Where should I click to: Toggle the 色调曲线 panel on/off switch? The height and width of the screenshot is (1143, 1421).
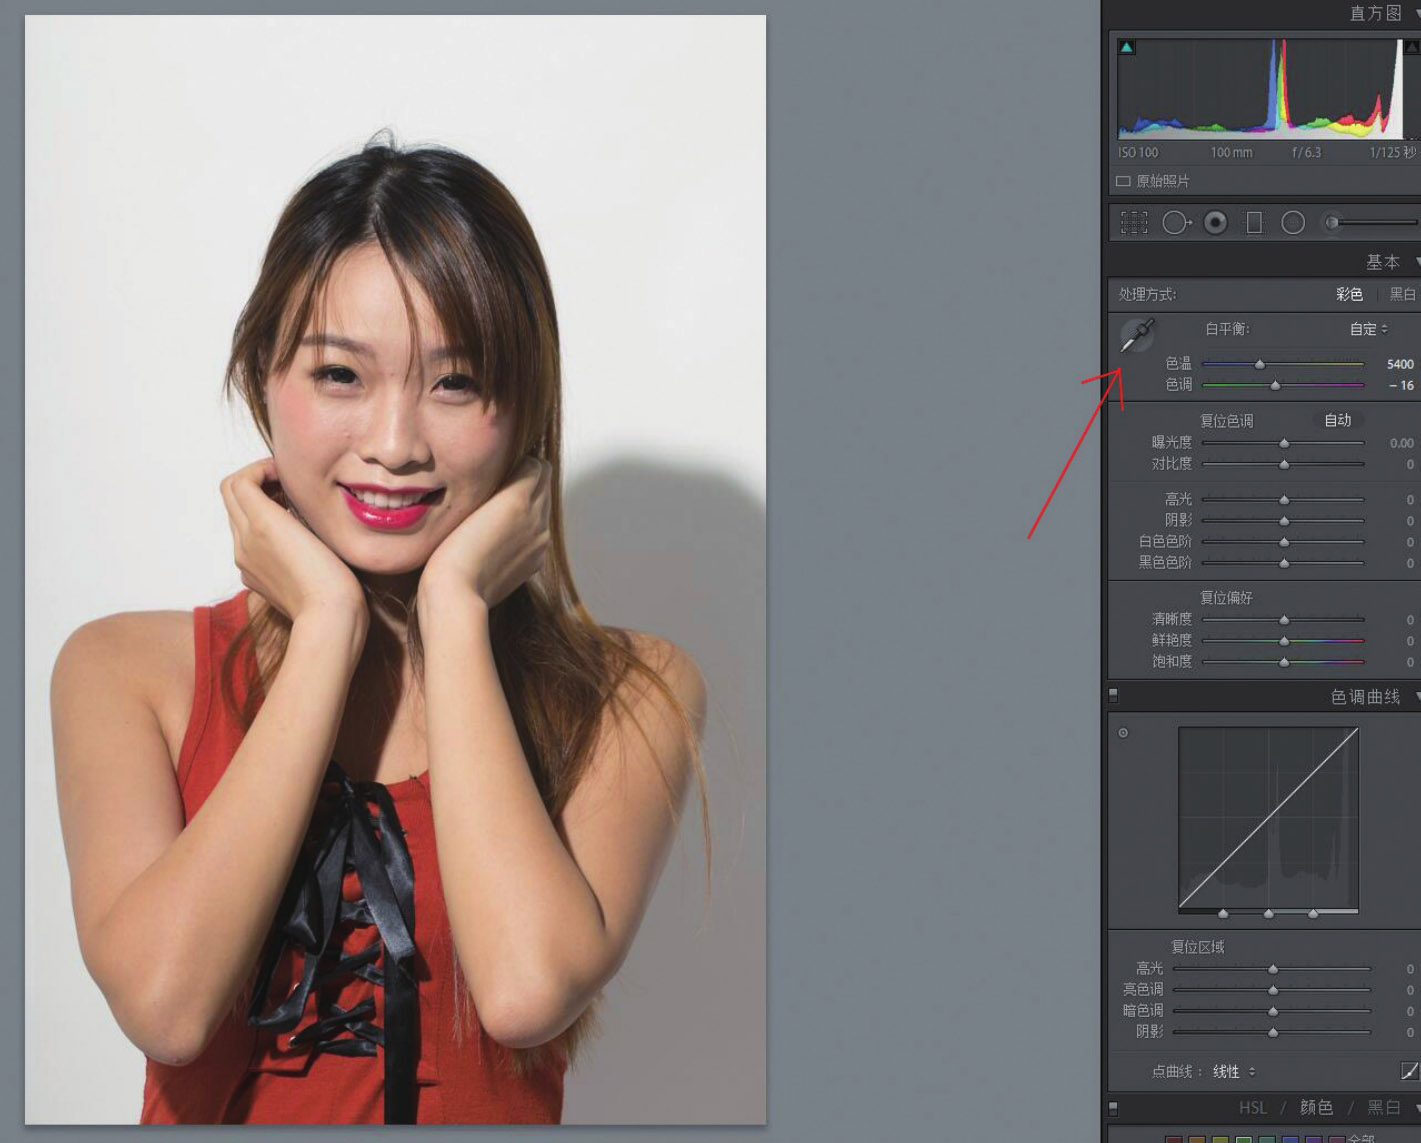tap(1113, 695)
